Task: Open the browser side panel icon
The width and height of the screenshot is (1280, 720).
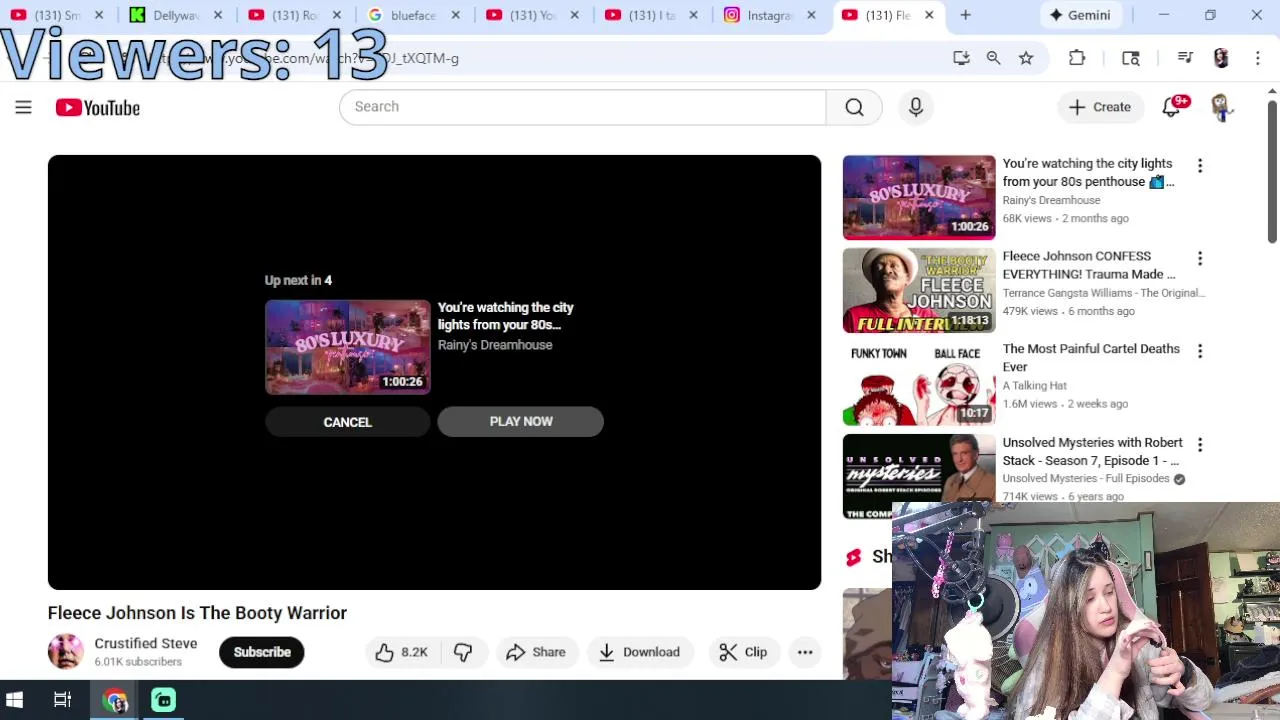Action: (1131, 58)
